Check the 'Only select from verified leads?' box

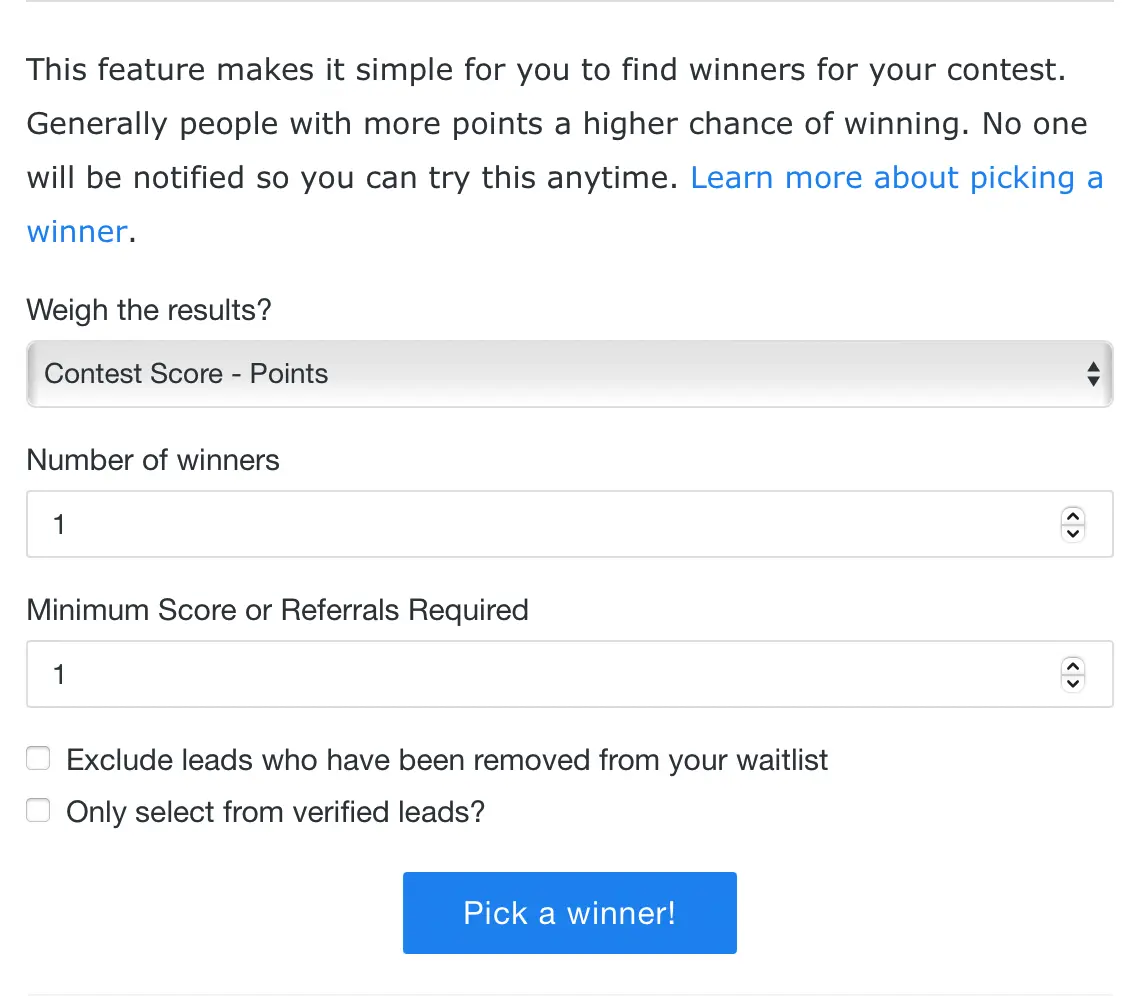click(38, 811)
